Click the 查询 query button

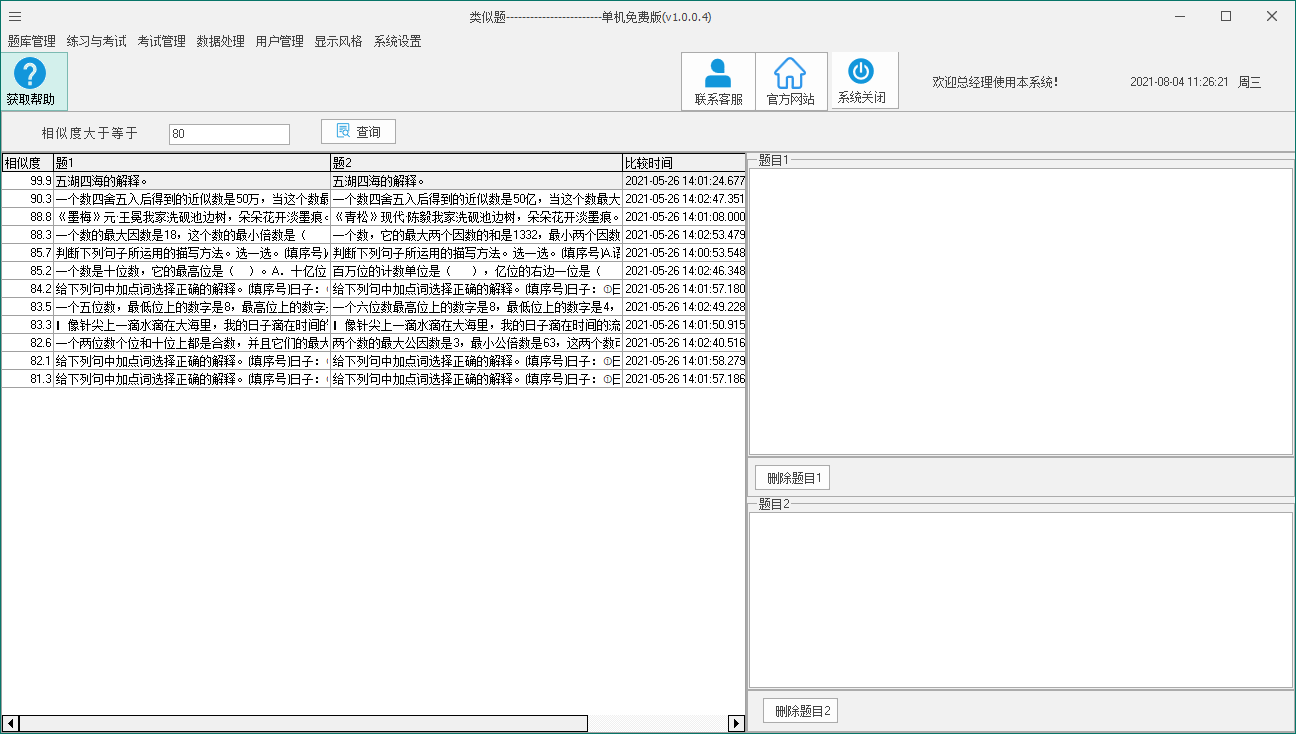(x=357, y=131)
